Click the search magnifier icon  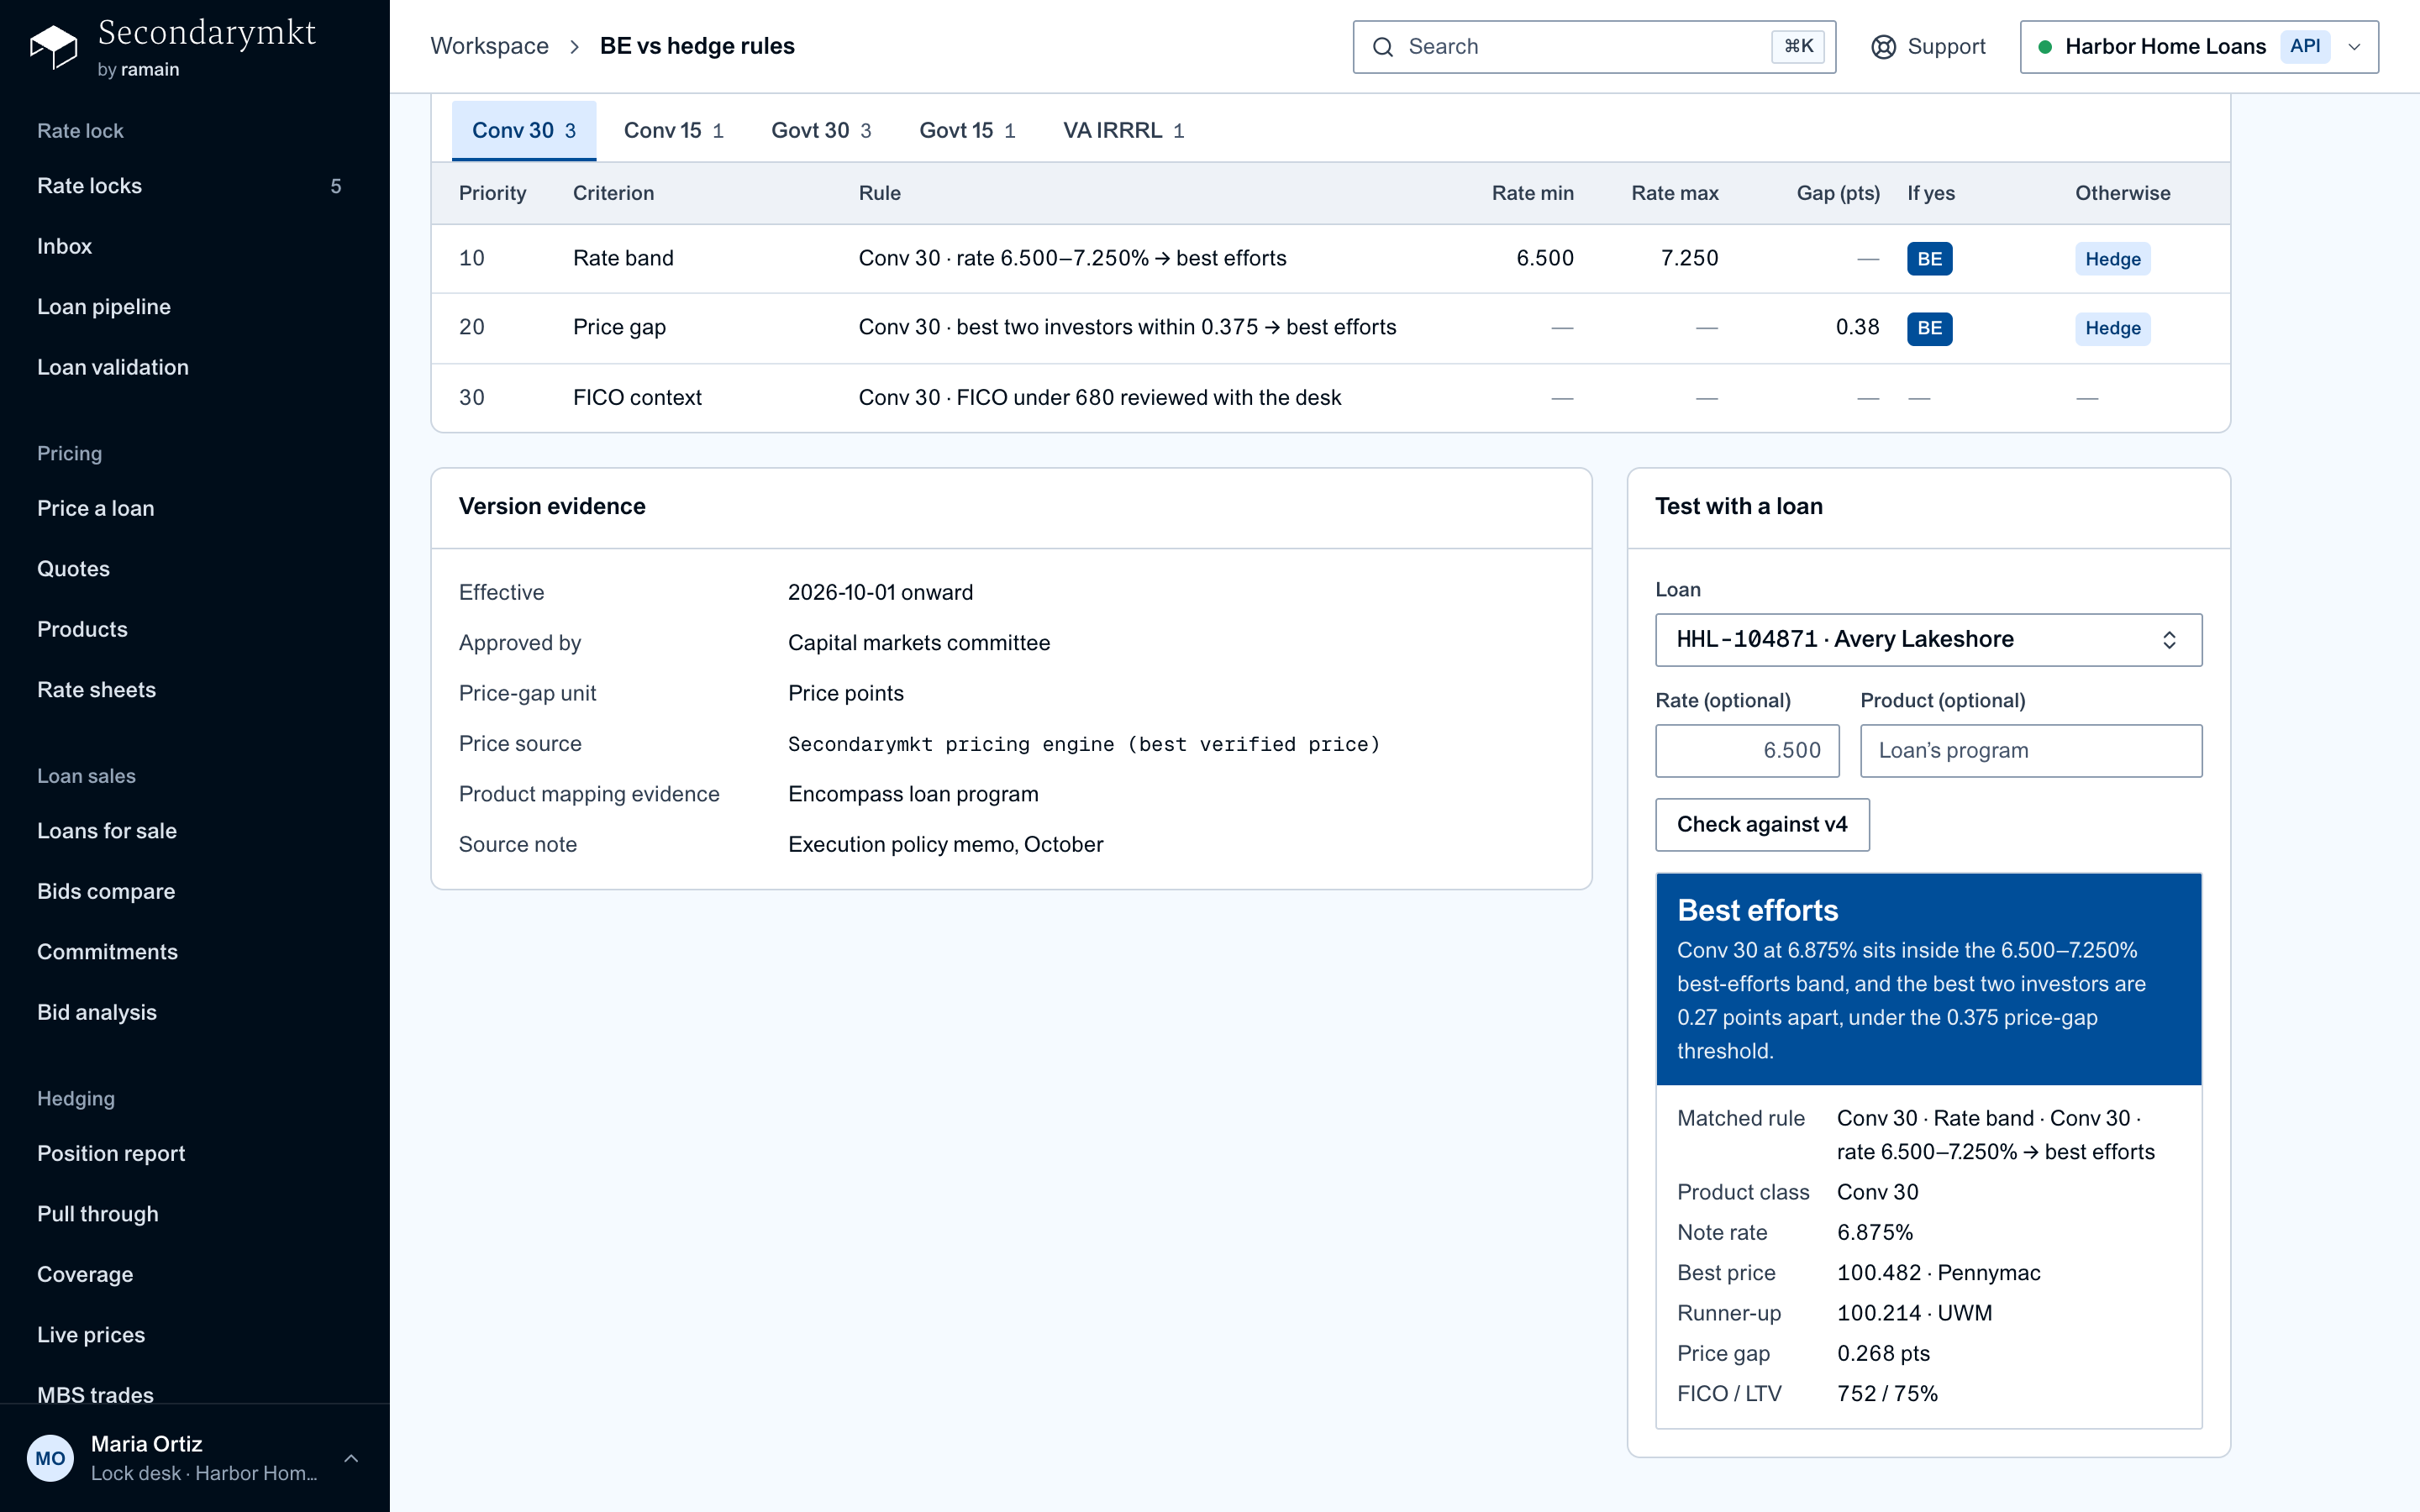(1383, 47)
